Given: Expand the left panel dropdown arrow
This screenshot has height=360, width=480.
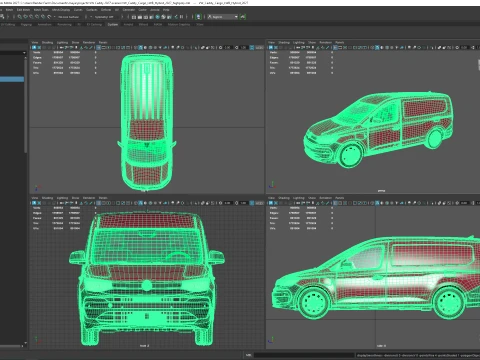Looking at the screenshot, I should [x=24, y=53].
